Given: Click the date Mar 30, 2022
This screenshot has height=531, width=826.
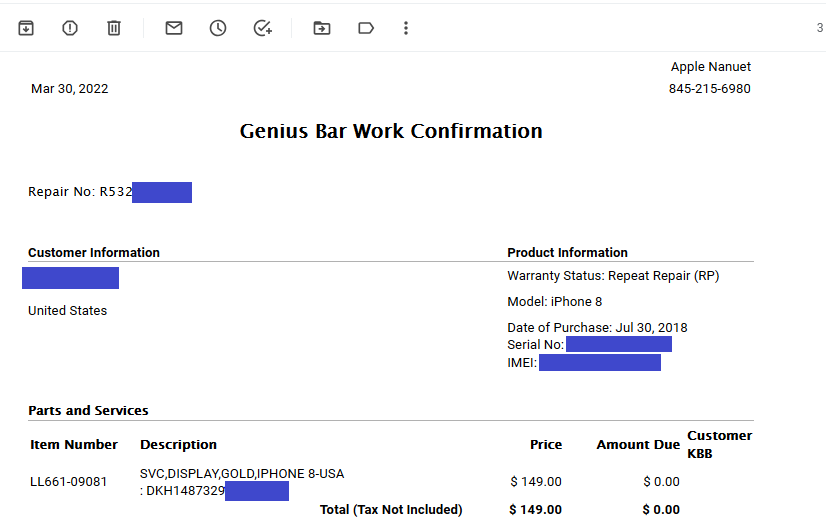Looking at the screenshot, I should click(x=70, y=88).
